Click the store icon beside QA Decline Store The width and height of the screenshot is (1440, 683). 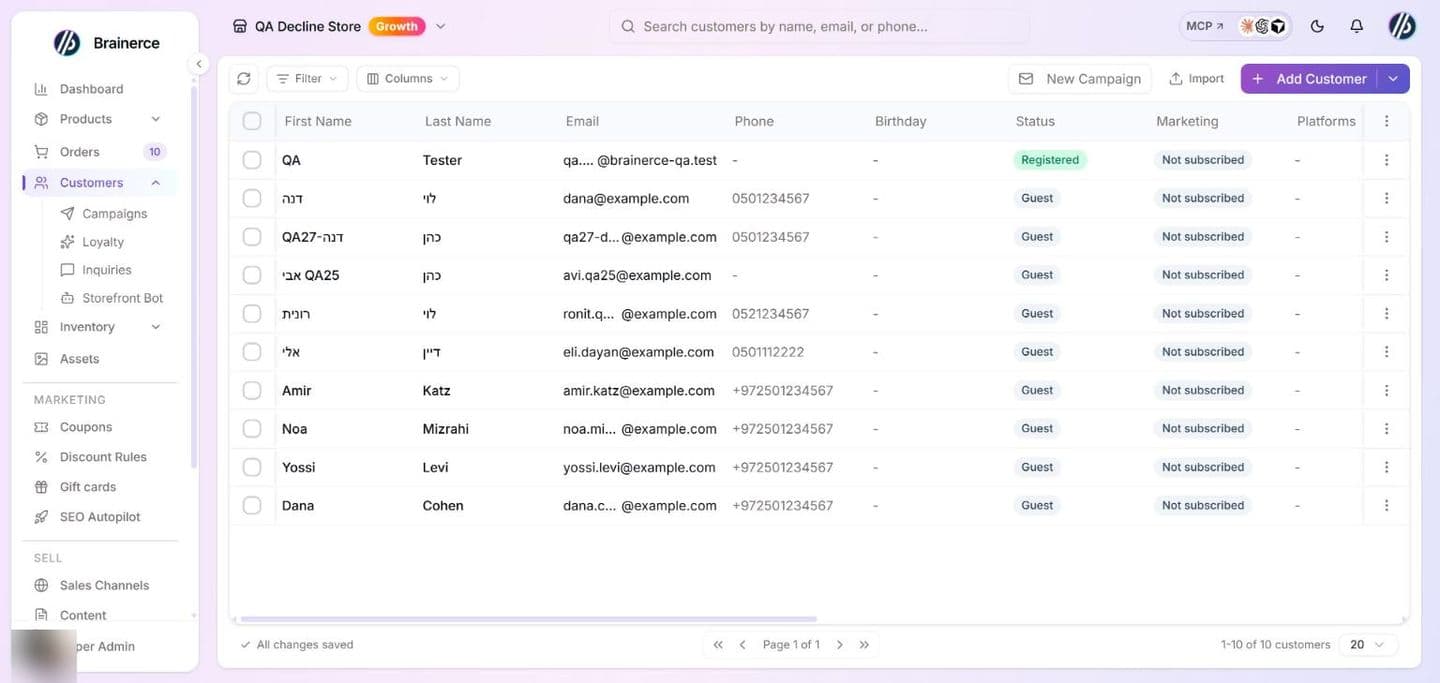(x=240, y=26)
